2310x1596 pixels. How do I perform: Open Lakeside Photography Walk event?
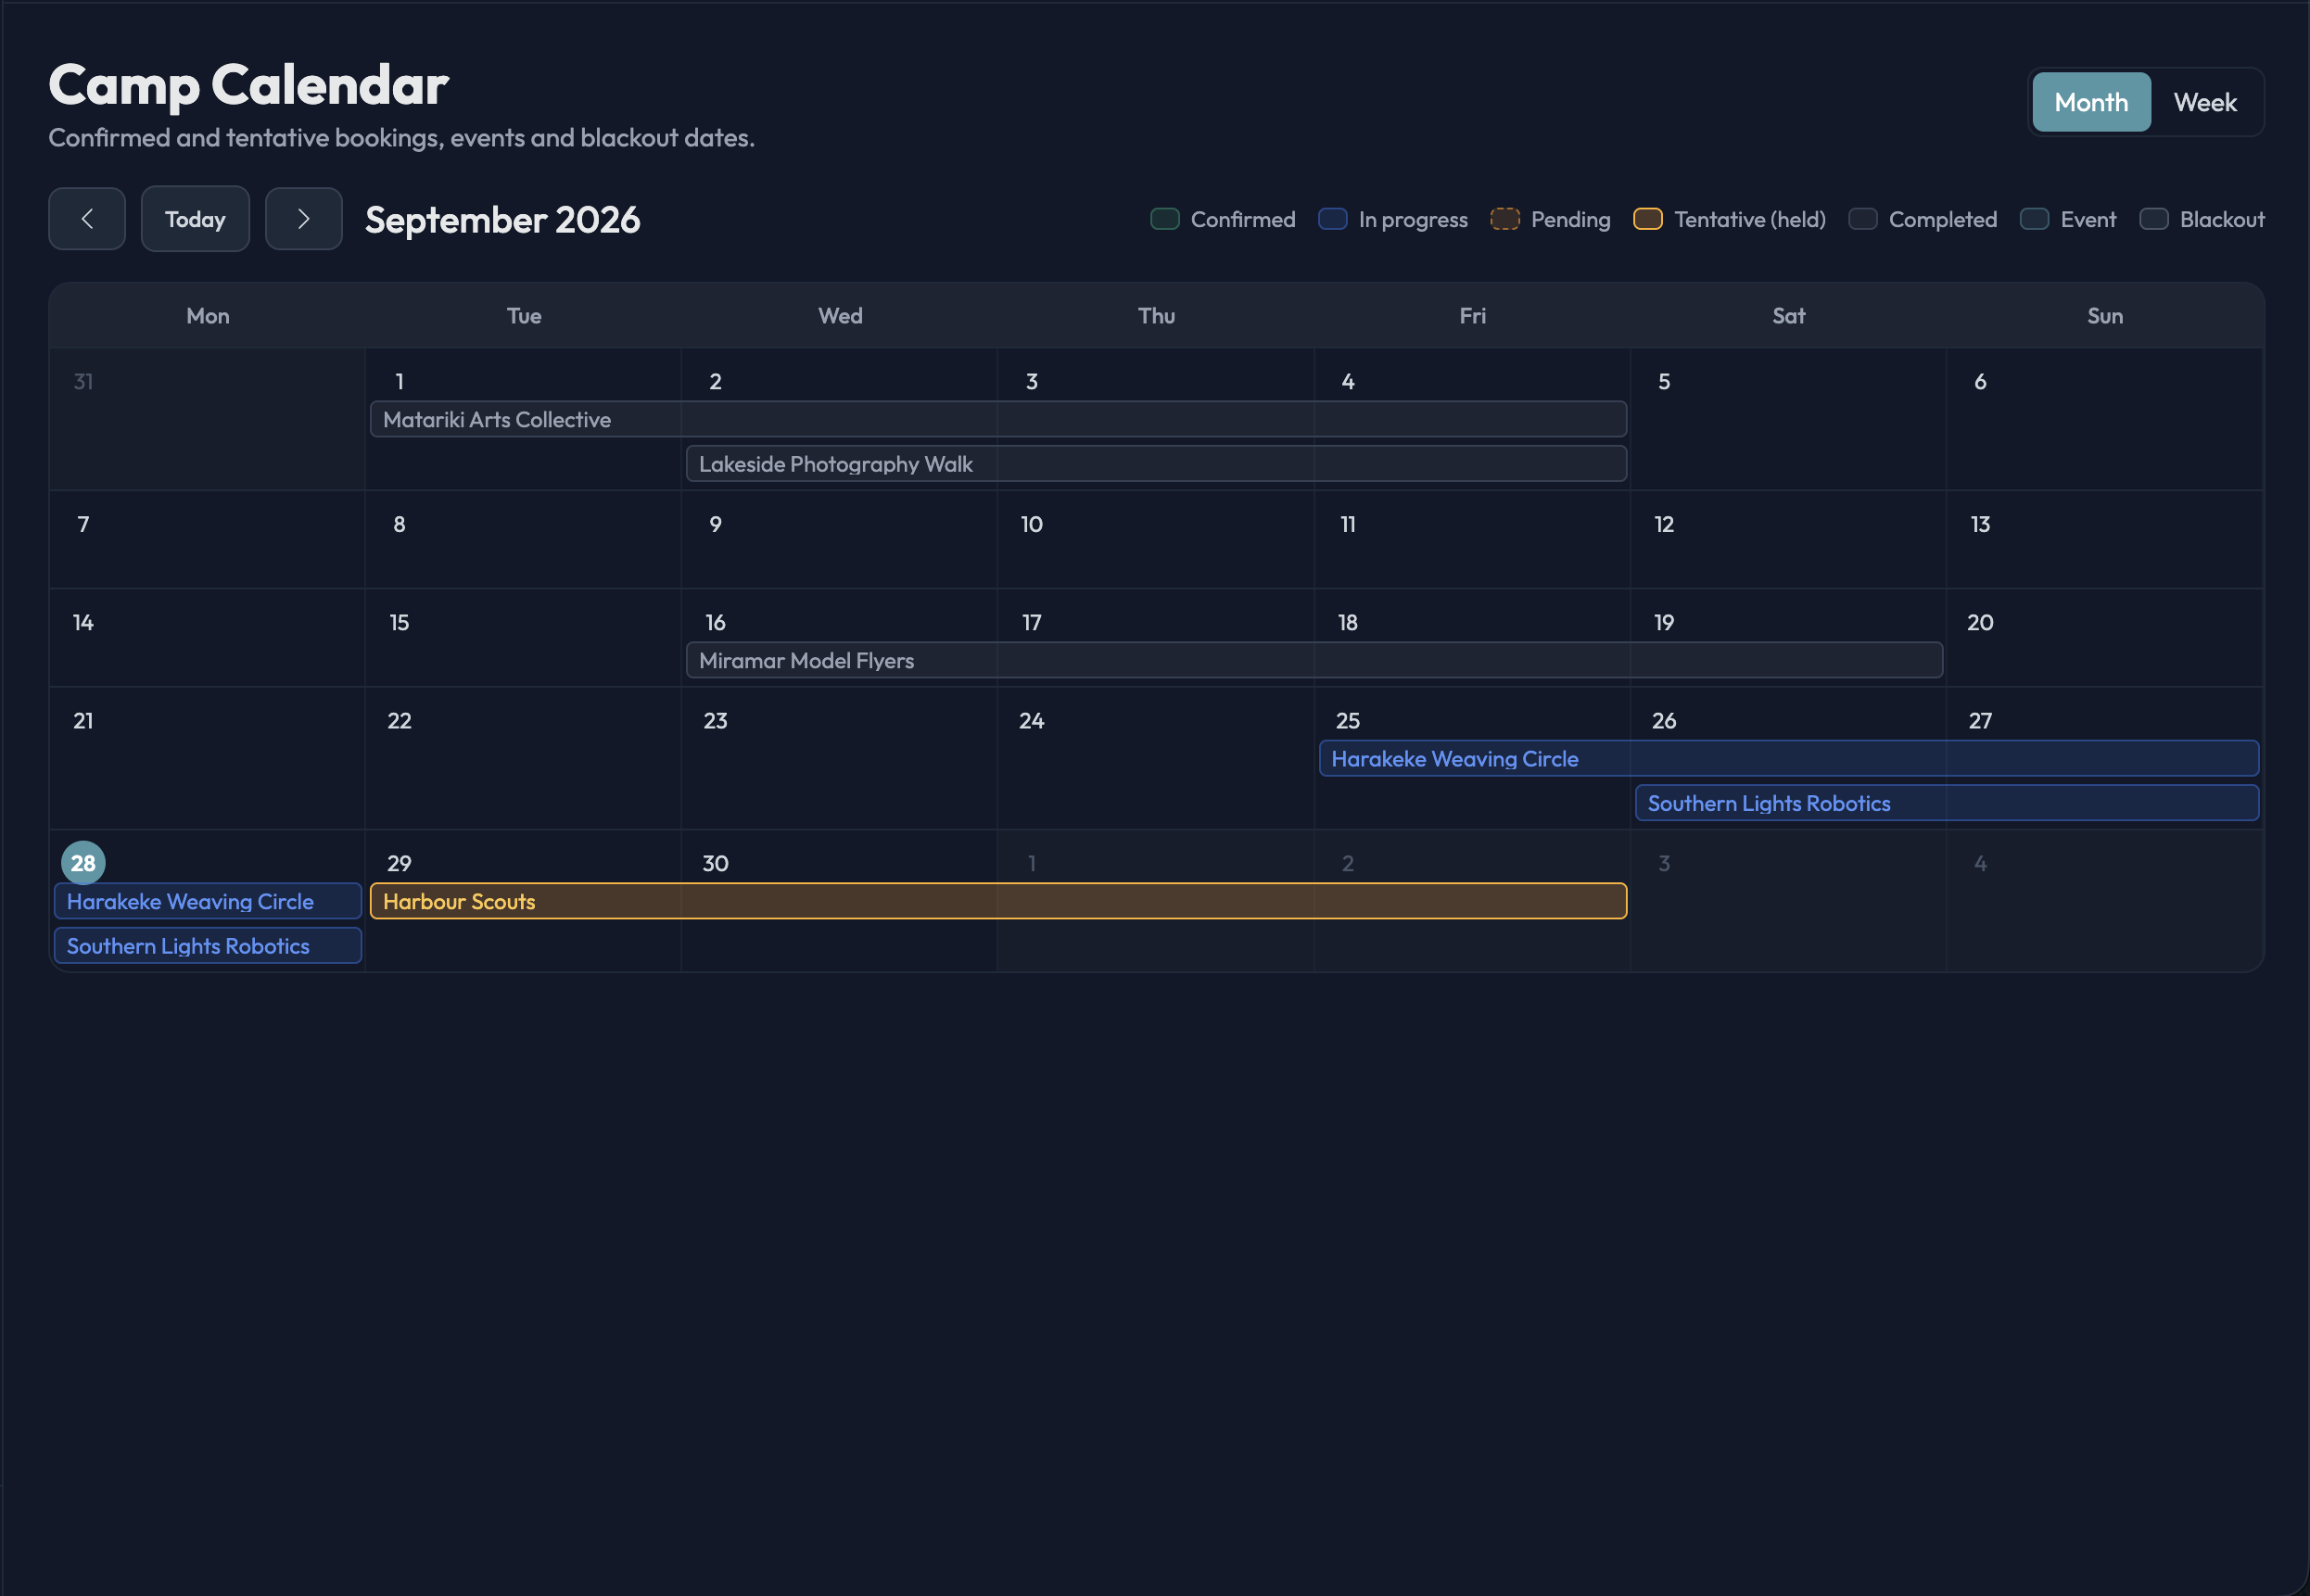(x=1156, y=464)
